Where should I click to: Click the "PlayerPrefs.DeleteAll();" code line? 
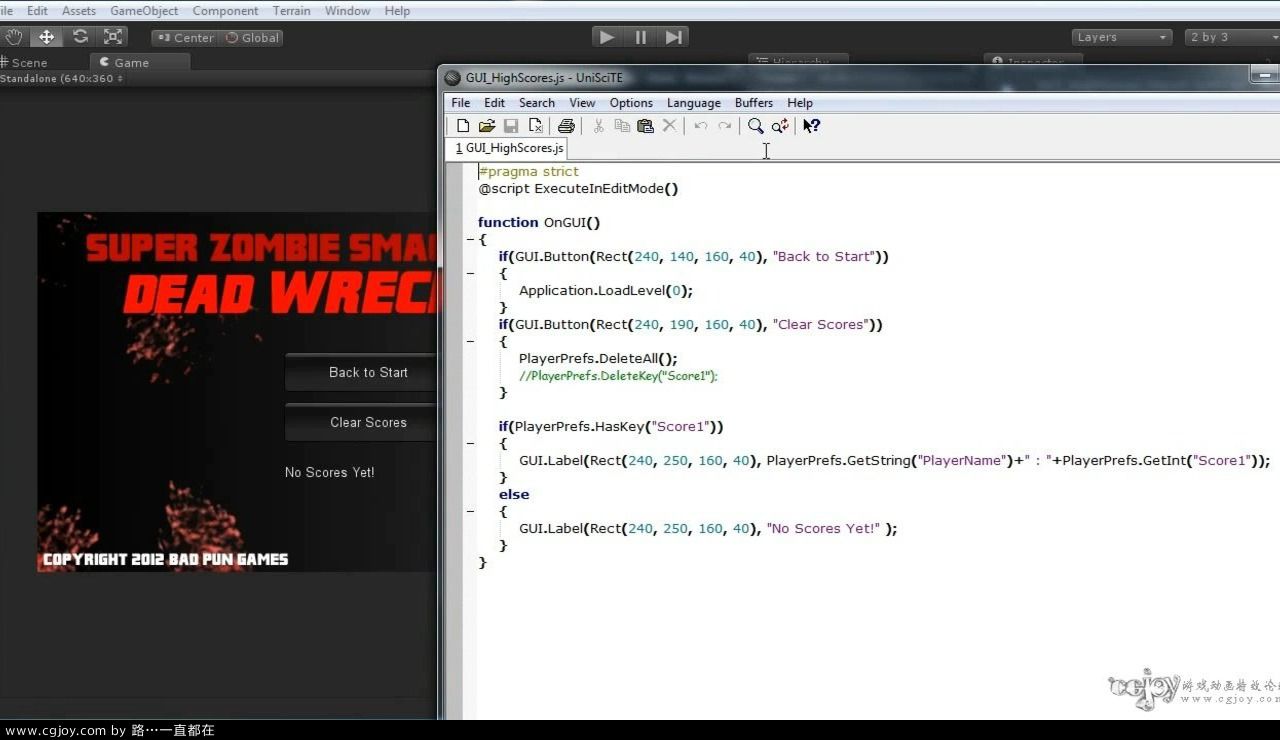pyautogui.click(x=598, y=358)
